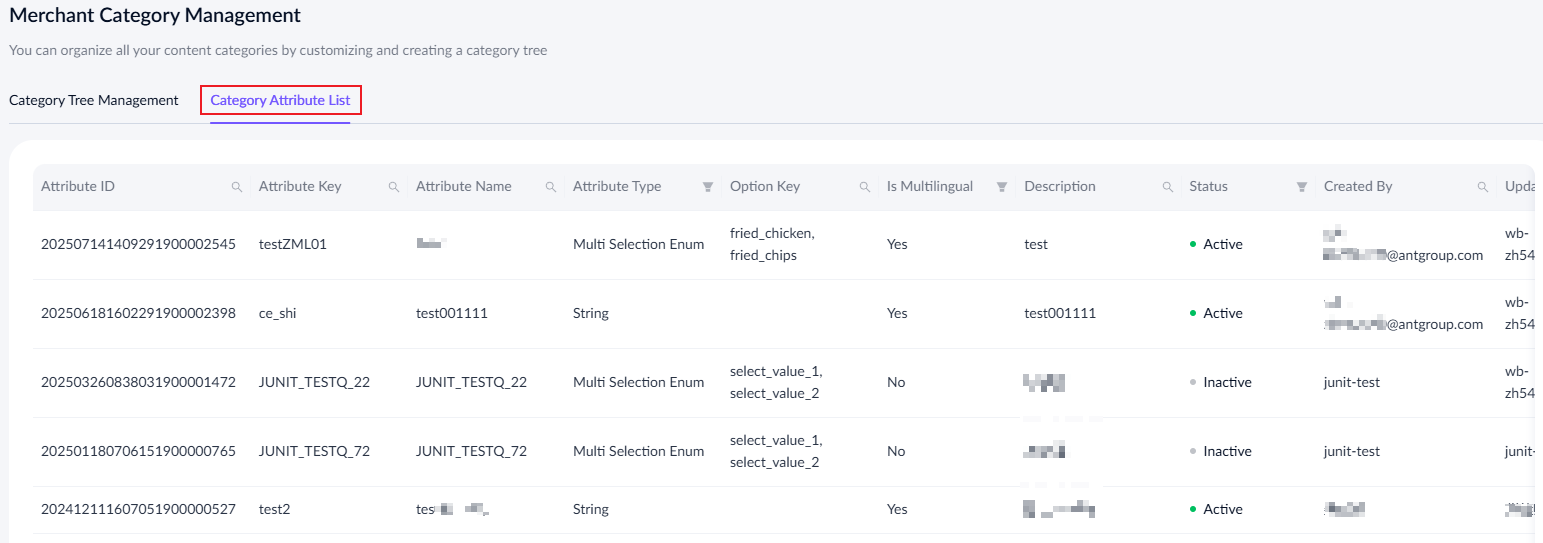1543x543 pixels.
Task: Click the JUNIT_TESTQ_22 attribute name
Action: pos(471,382)
